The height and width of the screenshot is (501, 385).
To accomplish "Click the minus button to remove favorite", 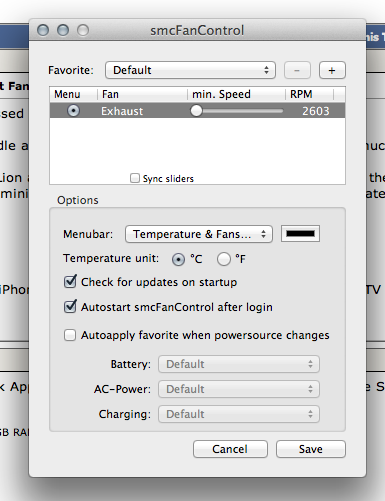I will click(297, 70).
